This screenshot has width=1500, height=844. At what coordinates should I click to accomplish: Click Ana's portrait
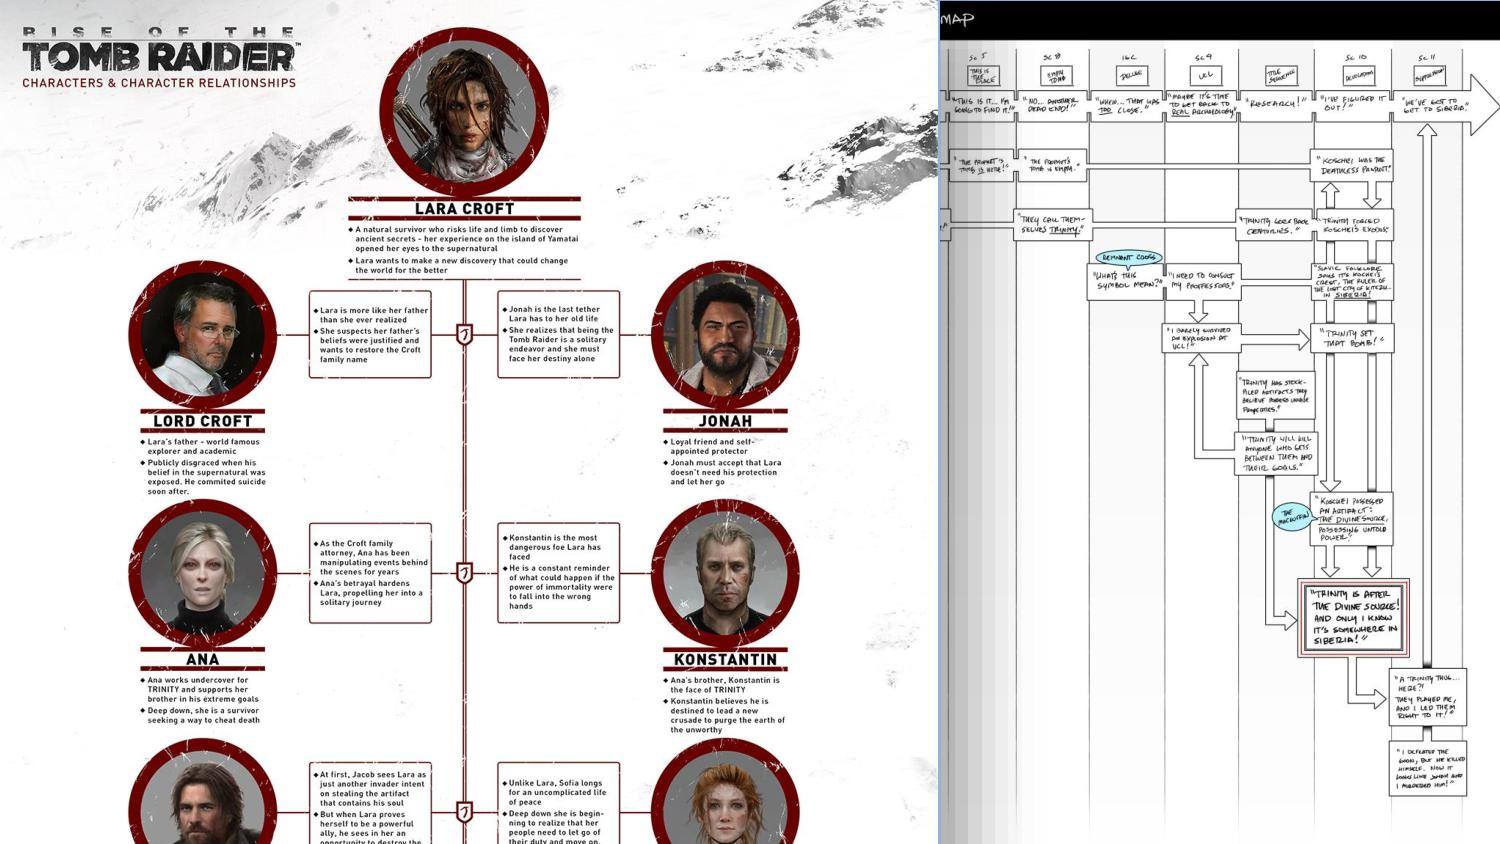click(202, 574)
